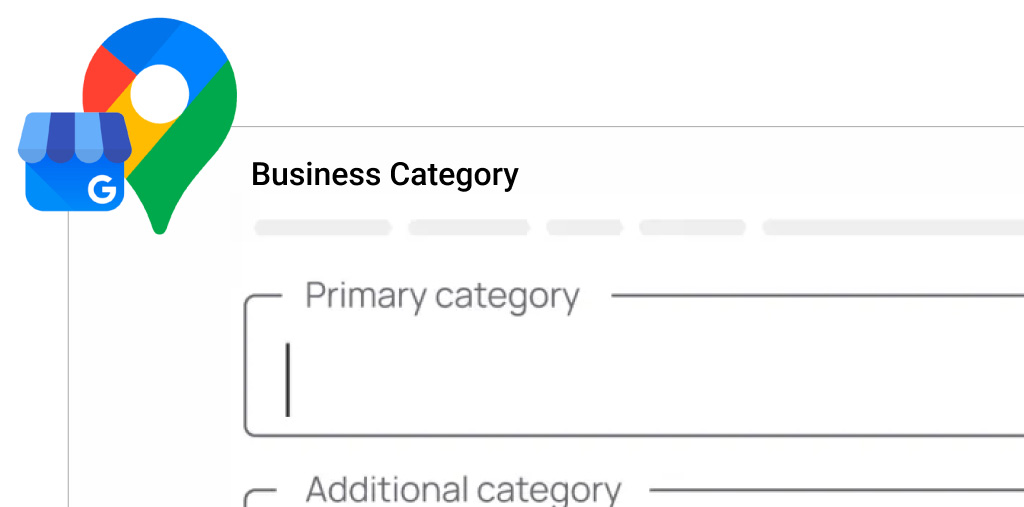Select the fourth gray placeholder bar under heading
This screenshot has width=1024, height=507.
click(692, 228)
